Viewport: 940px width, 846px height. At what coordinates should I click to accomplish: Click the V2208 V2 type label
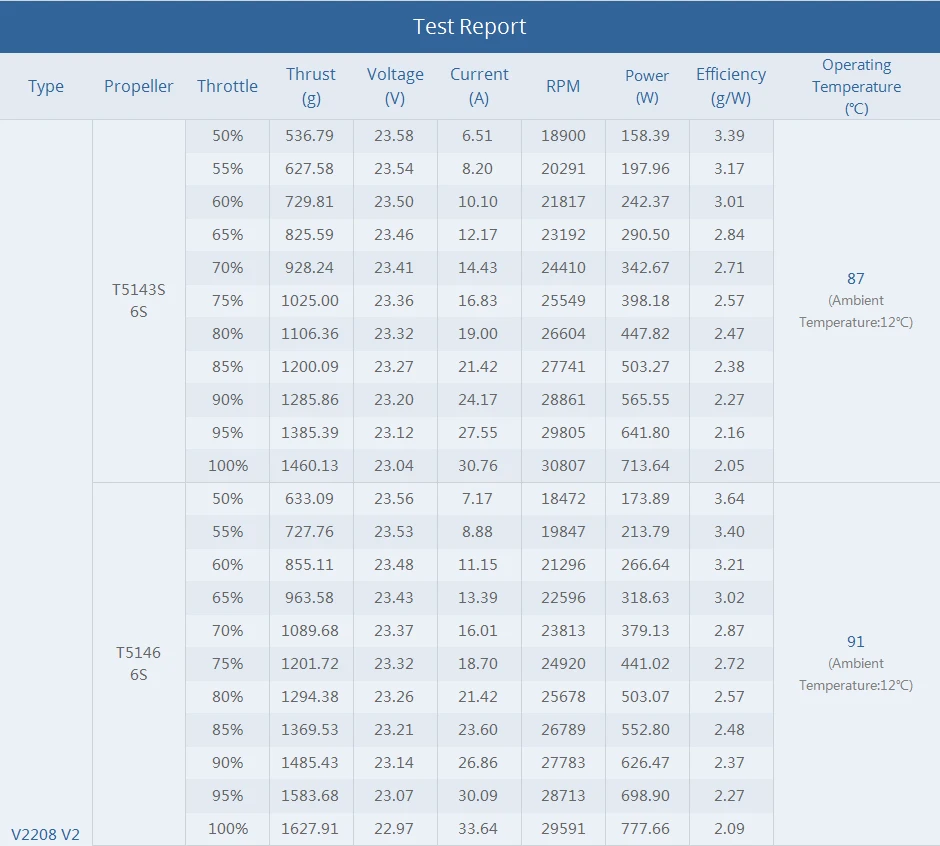click(x=46, y=833)
